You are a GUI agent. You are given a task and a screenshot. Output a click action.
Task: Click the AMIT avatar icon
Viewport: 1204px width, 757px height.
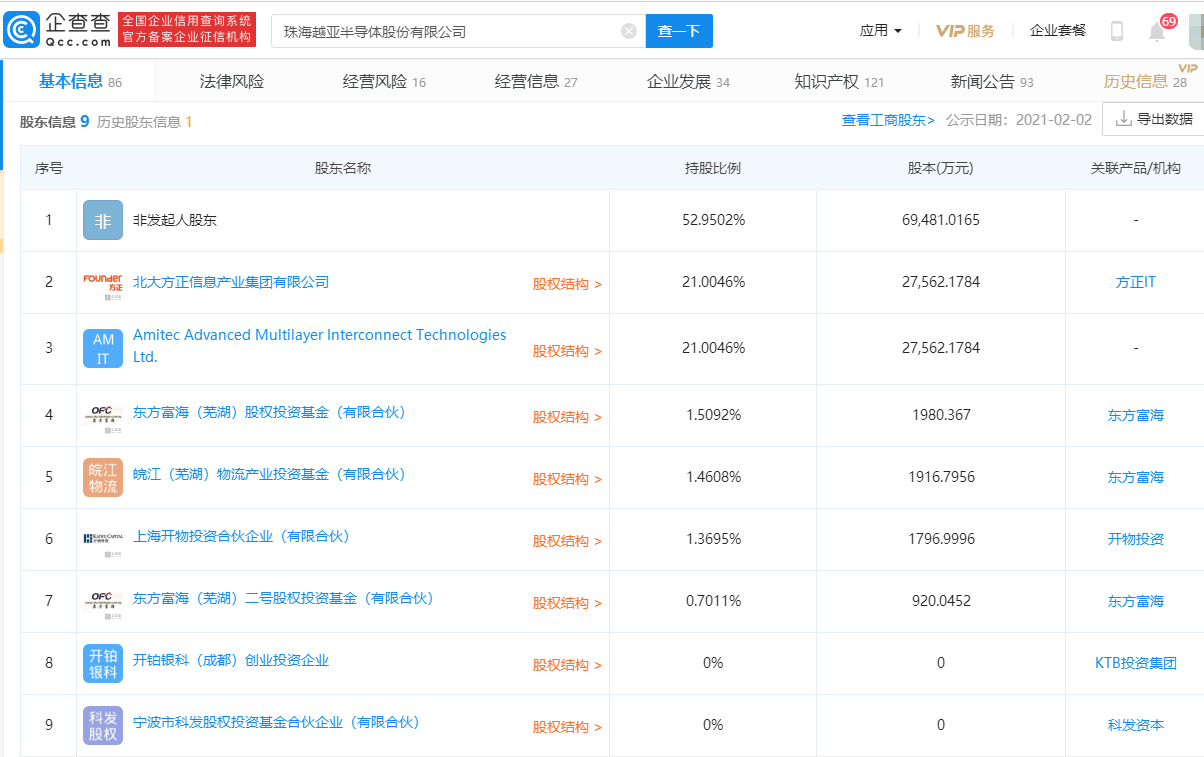(103, 348)
